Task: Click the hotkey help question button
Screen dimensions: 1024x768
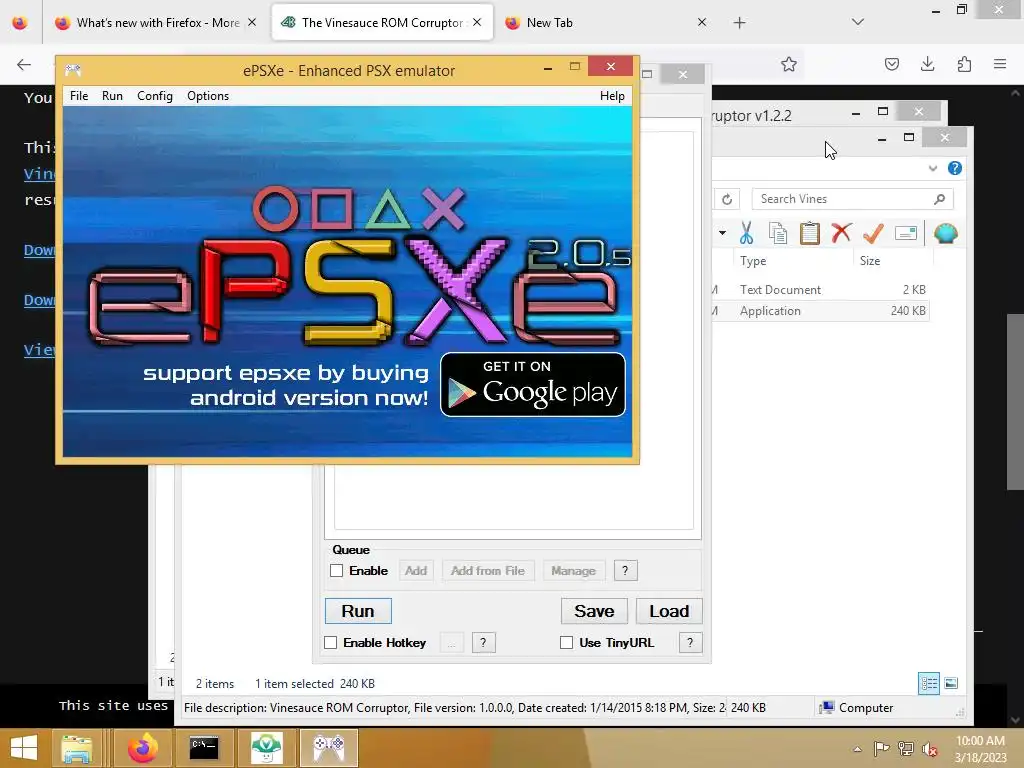Action: pyautogui.click(x=483, y=643)
